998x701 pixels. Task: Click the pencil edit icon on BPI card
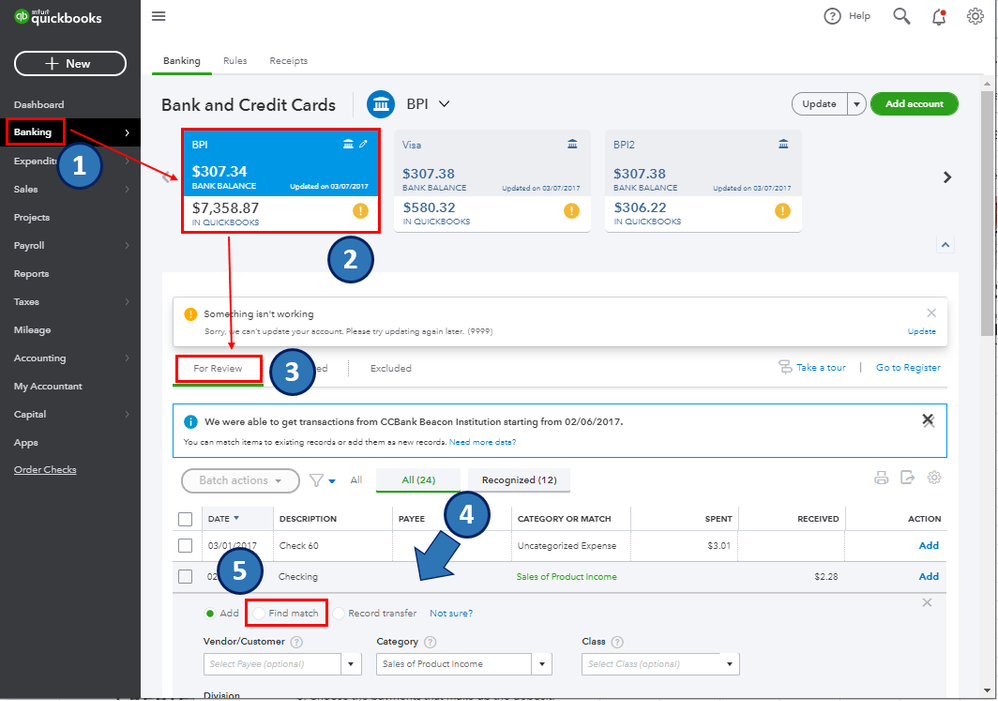(x=363, y=144)
